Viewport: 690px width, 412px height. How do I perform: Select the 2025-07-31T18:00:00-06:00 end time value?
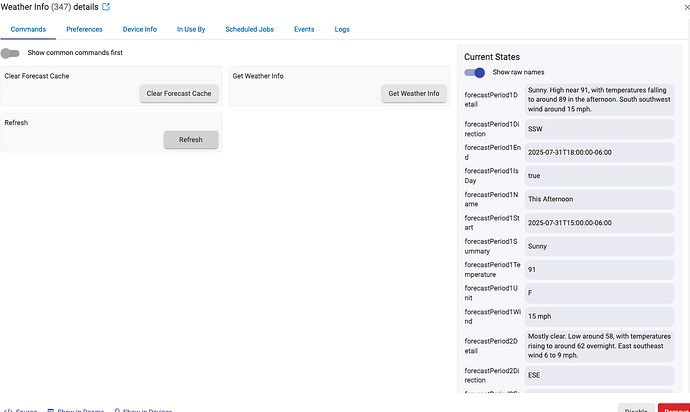tap(599, 152)
